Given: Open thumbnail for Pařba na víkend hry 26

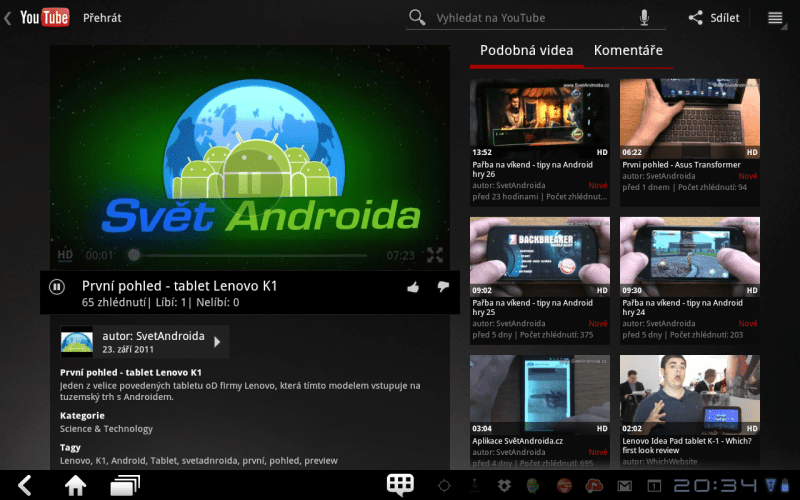Looking at the screenshot, I should [x=540, y=118].
